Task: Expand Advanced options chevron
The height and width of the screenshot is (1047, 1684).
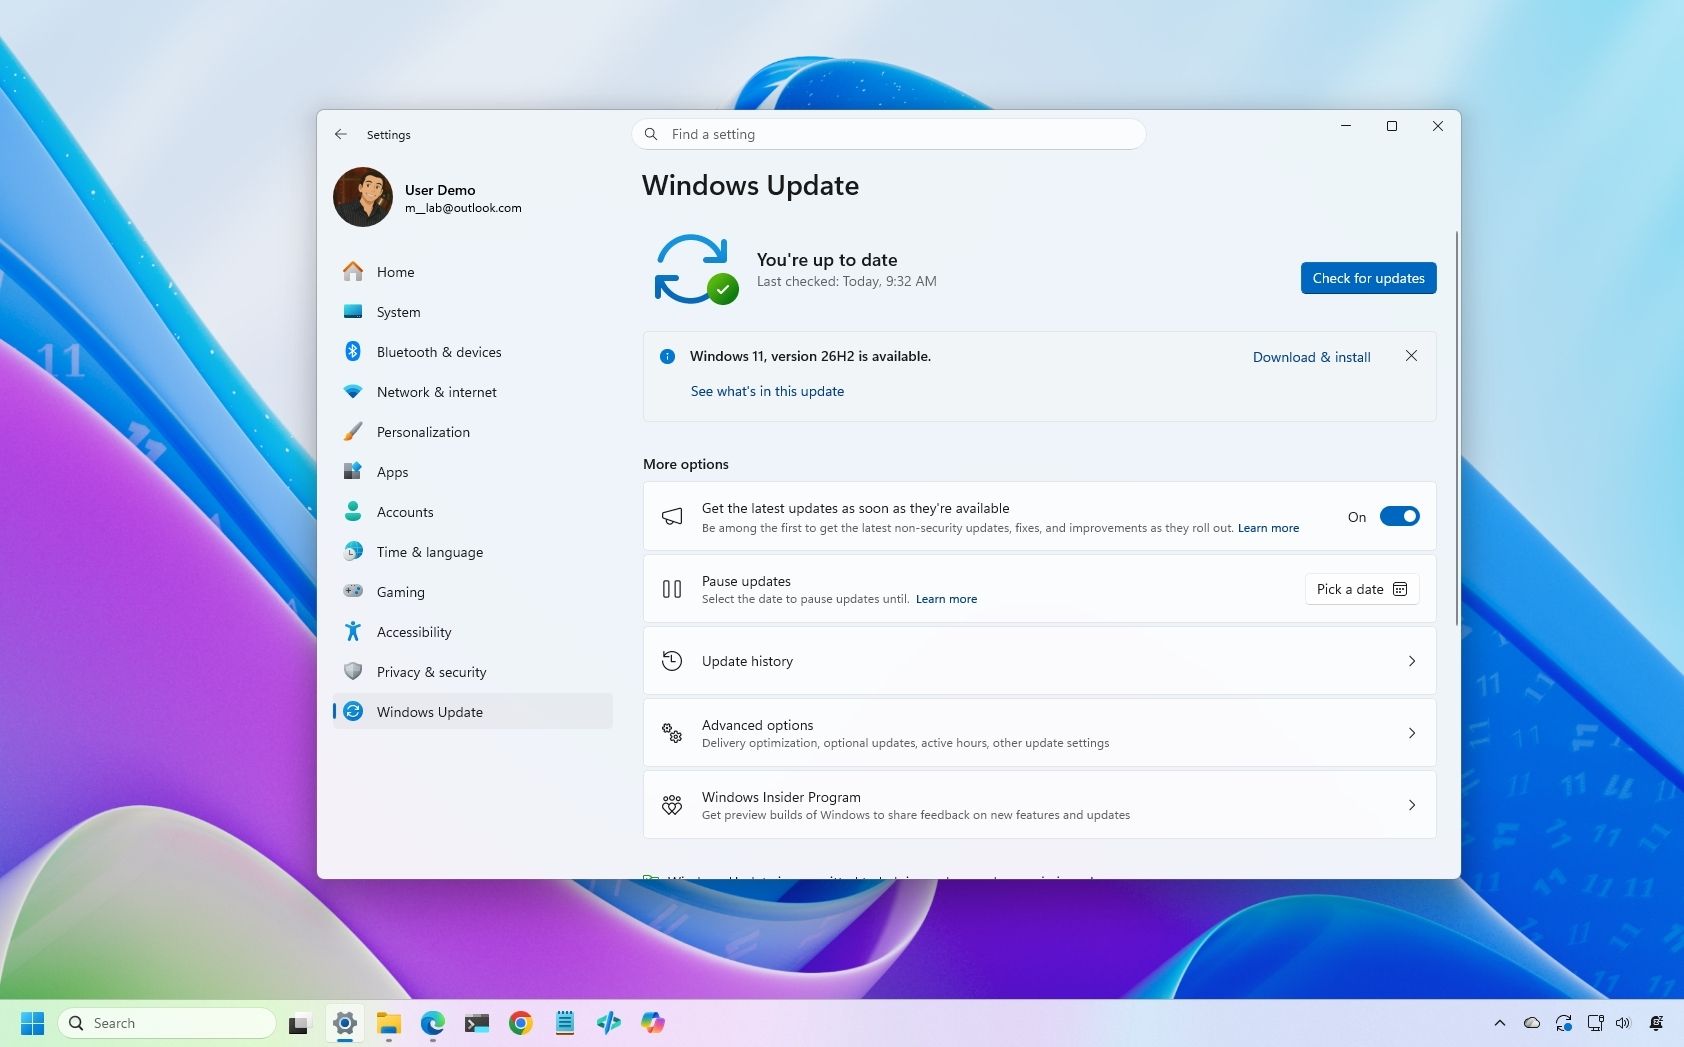Action: [x=1411, y=733]
